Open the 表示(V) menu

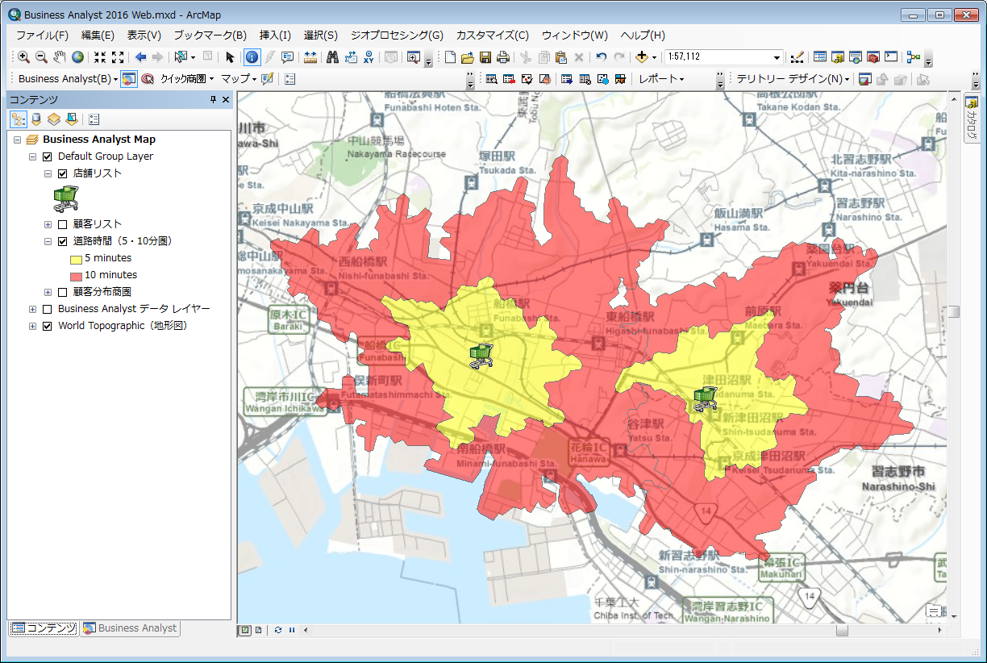pyautogui.click(x=144, y=35)
